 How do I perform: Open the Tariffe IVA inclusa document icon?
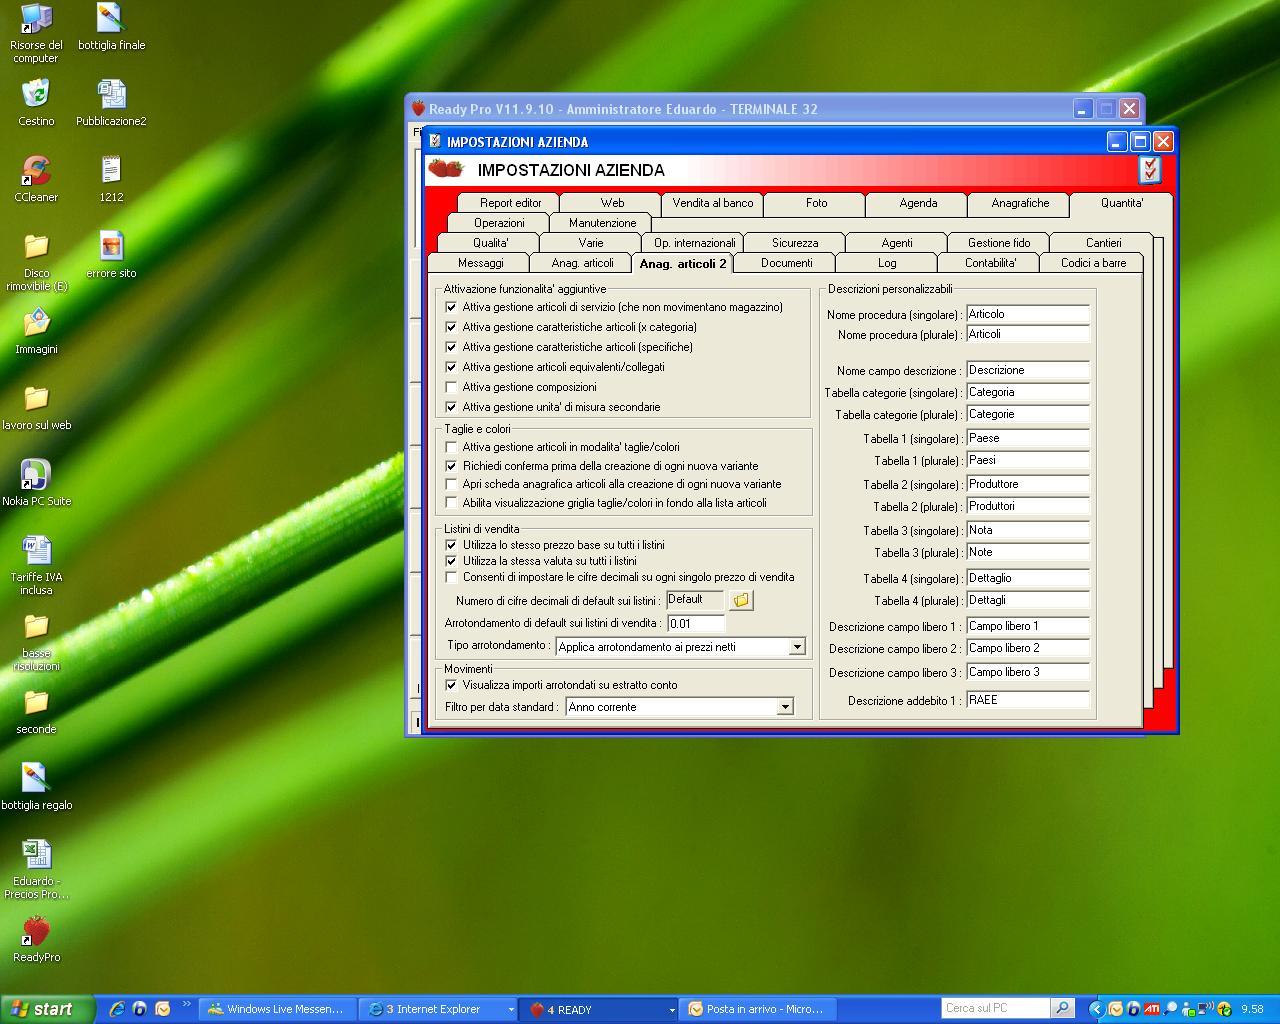click(36, 552)
